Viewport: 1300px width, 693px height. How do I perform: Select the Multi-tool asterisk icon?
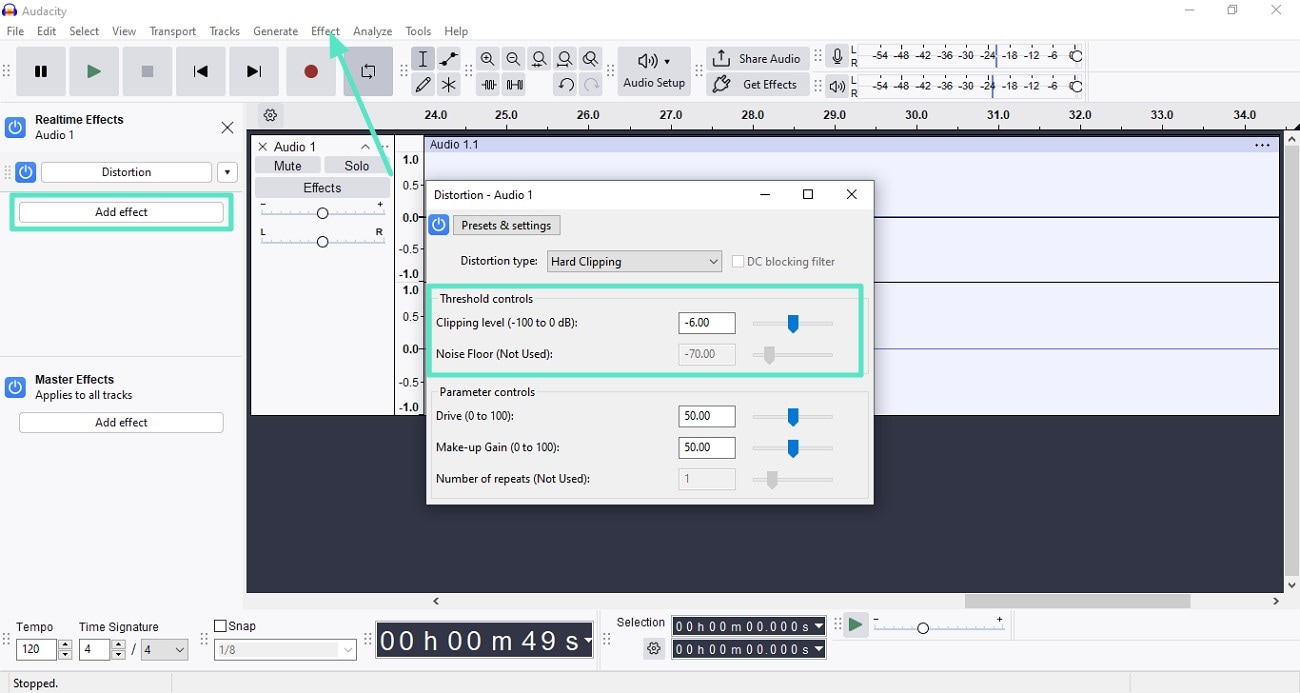pyautogui.click(x=449, y=85)
